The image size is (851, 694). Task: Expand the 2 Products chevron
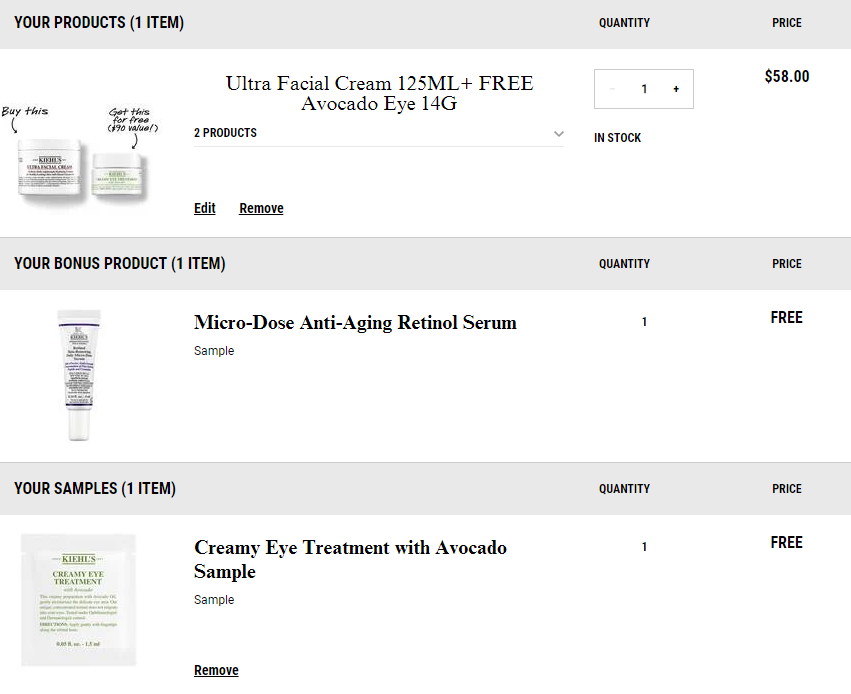point(558,133)
